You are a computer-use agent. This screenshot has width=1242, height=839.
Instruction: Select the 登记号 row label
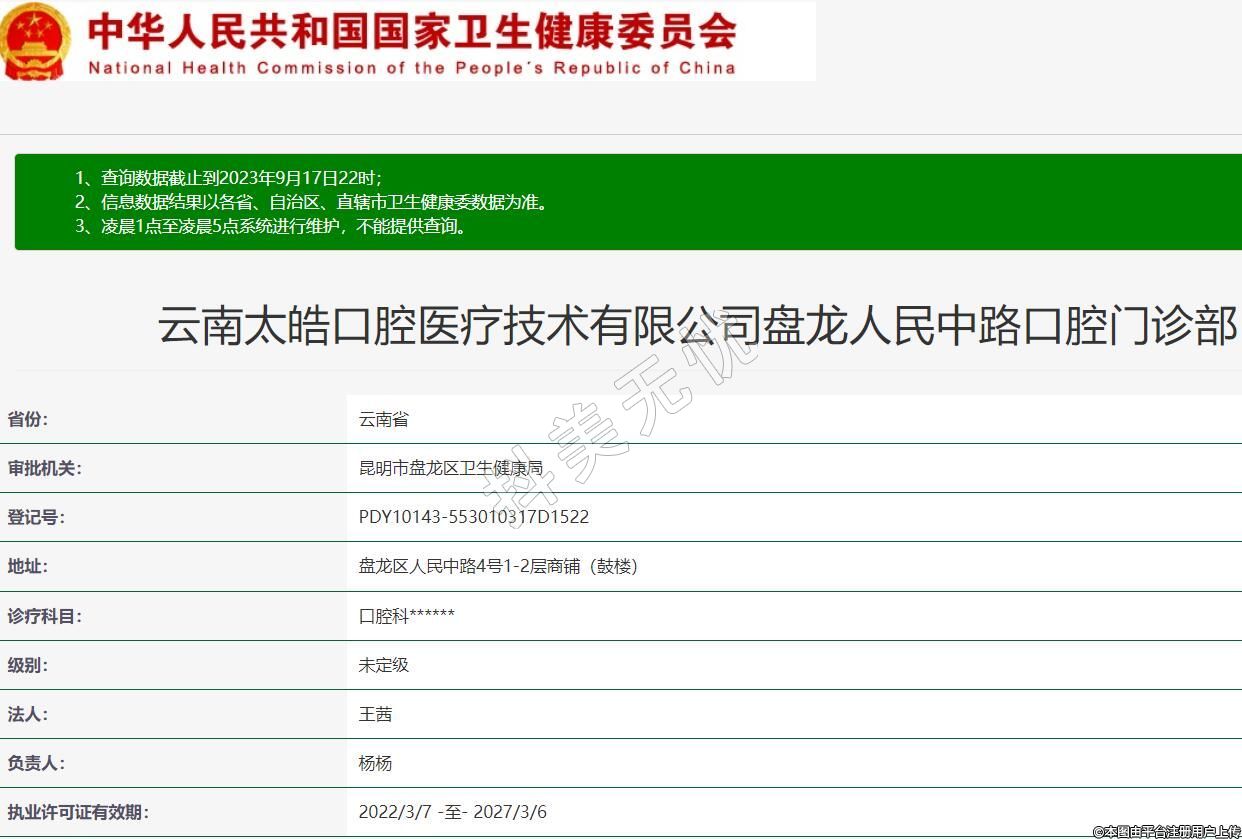pyautogui.click(x=36, y=518)
